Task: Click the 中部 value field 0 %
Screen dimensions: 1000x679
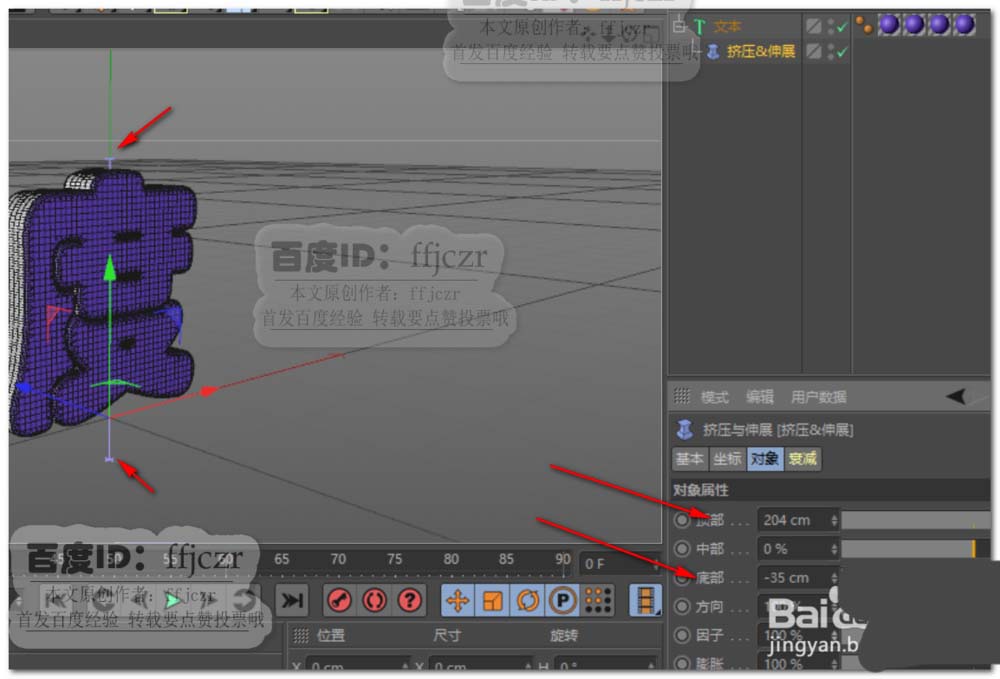Action: pyautogui.click(x=793, y=549)
